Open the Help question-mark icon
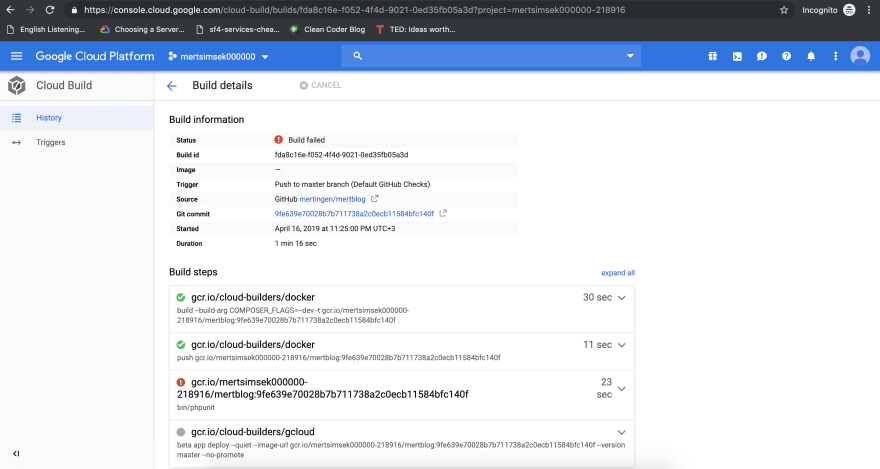This screenshot has width=880, height=469. tap(786, 56)
